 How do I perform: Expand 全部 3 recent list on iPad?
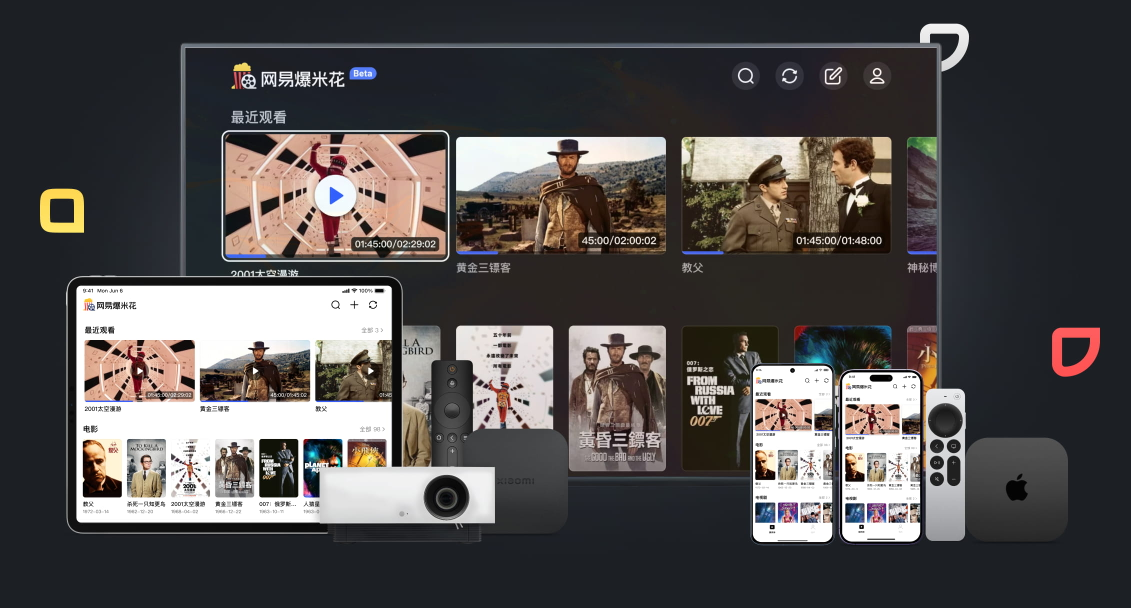click(x=372, y=330)
